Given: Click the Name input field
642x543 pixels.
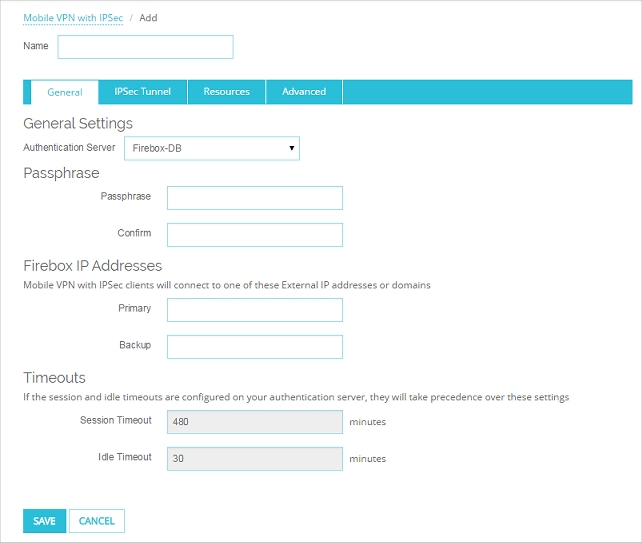Looking at the screenshot, I should pyautogui.click(x=145, y=47).
